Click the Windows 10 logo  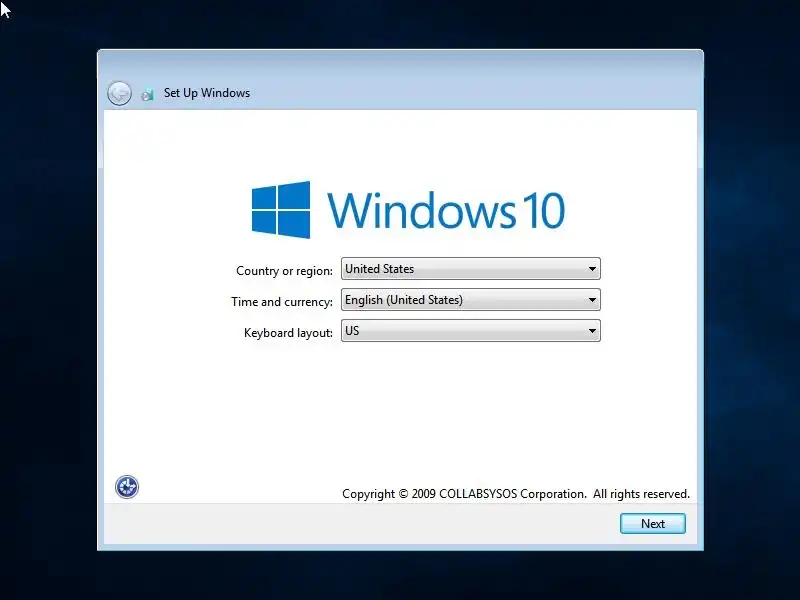click(408, 210)
